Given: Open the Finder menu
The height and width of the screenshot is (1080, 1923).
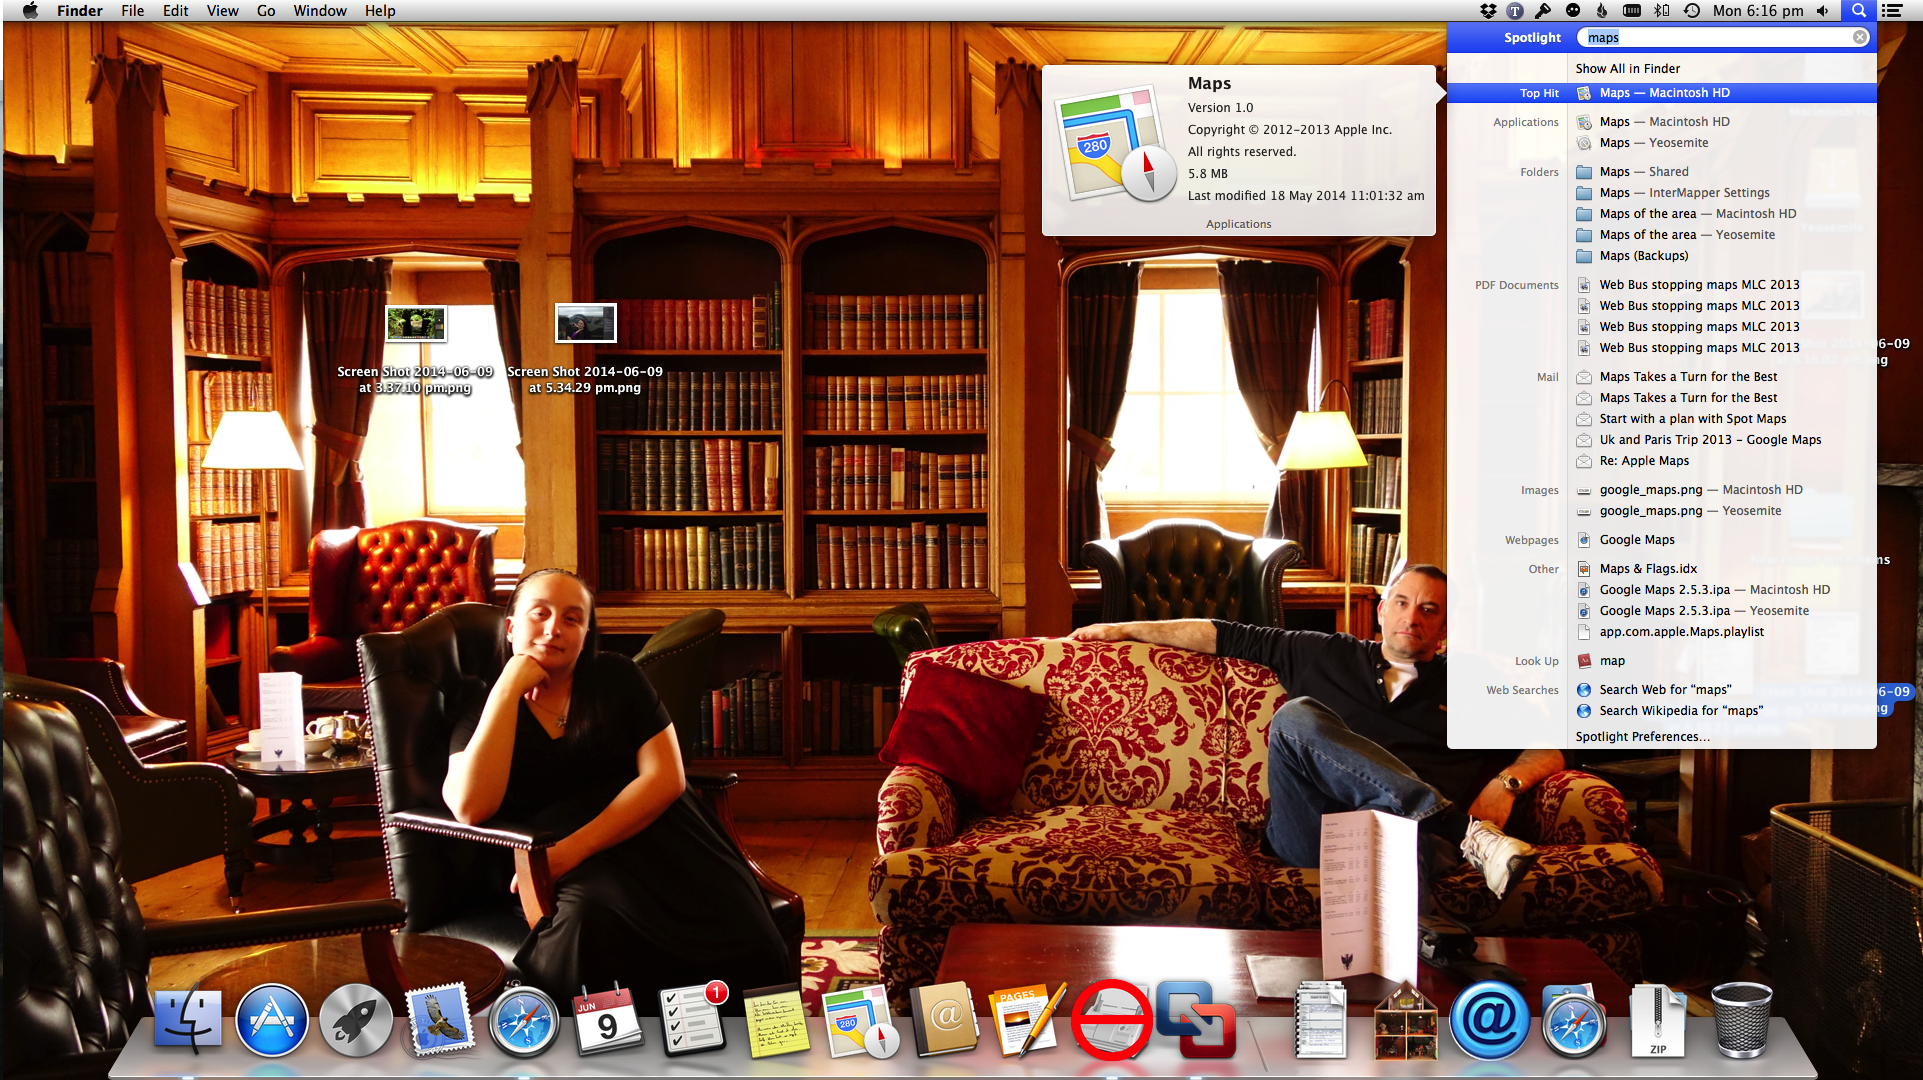Looking at the screenshot, I should click(x=80, y=11).
